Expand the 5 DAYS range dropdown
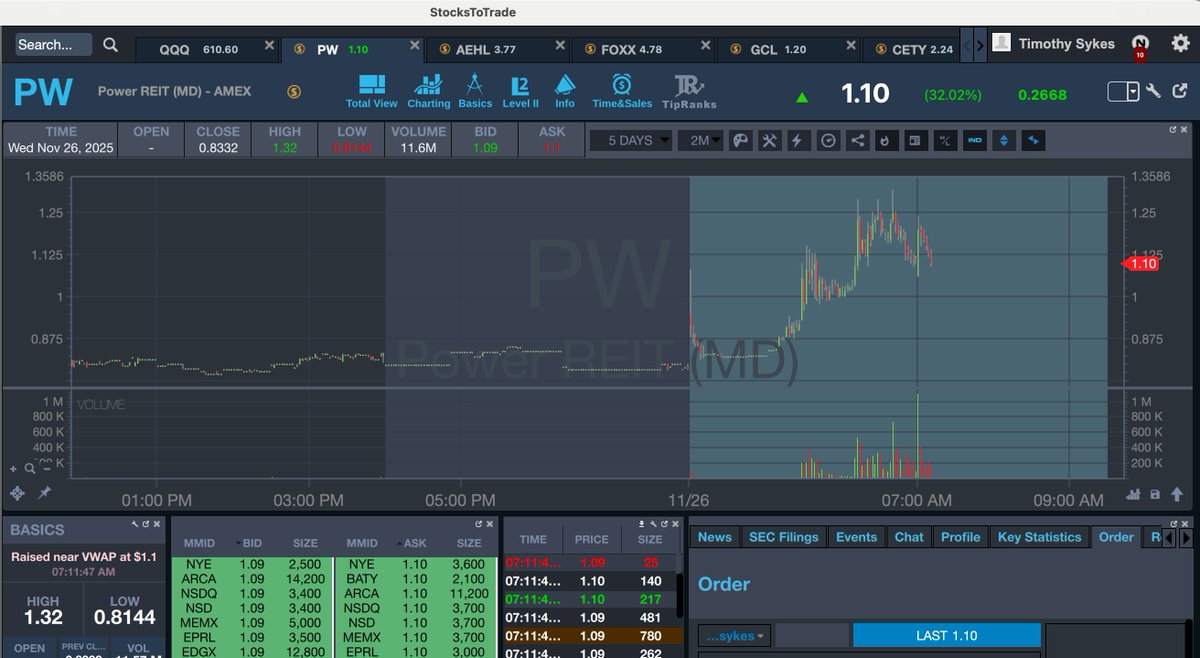 (630, 141)
